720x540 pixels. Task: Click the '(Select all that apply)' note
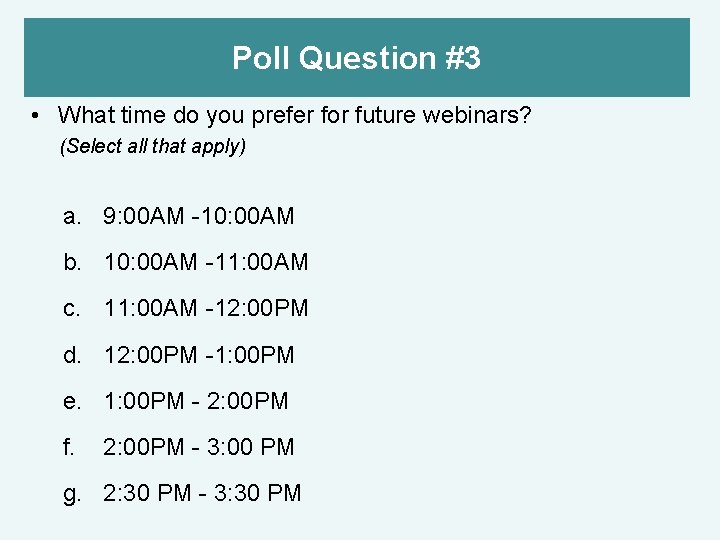click(x=153, y=146)
